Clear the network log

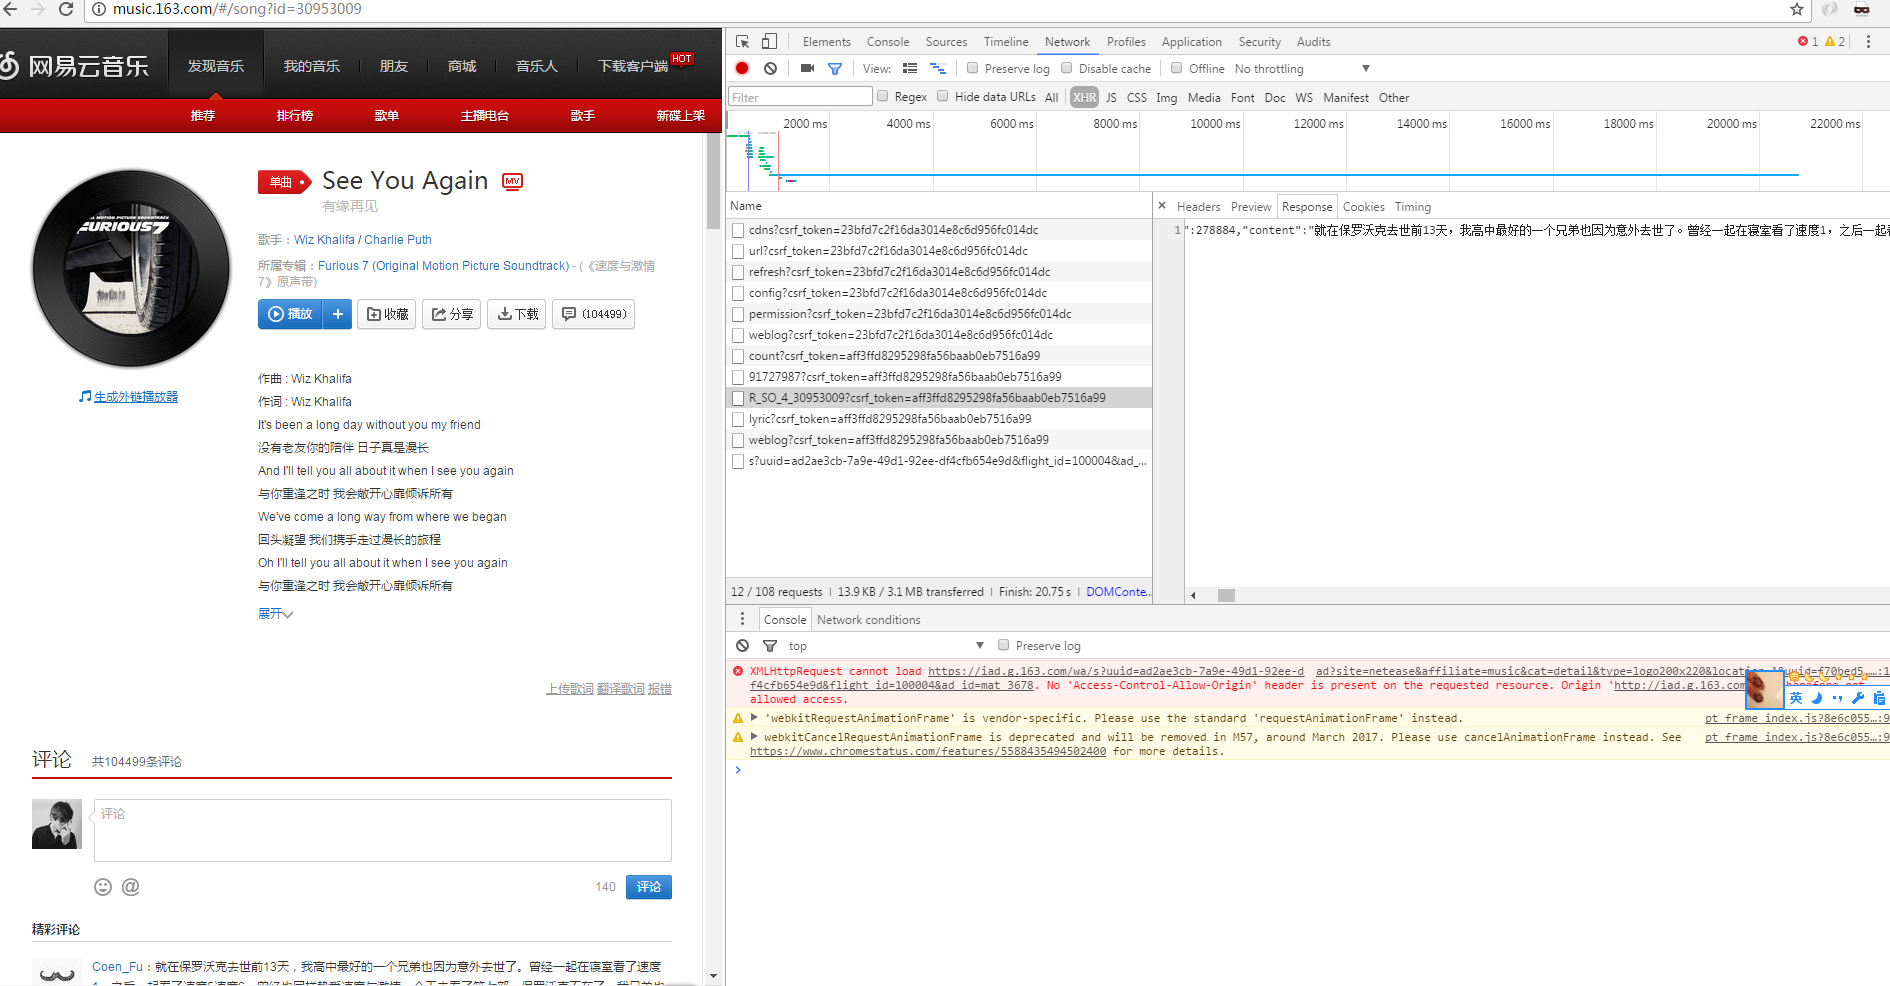(x=770, y=68)
